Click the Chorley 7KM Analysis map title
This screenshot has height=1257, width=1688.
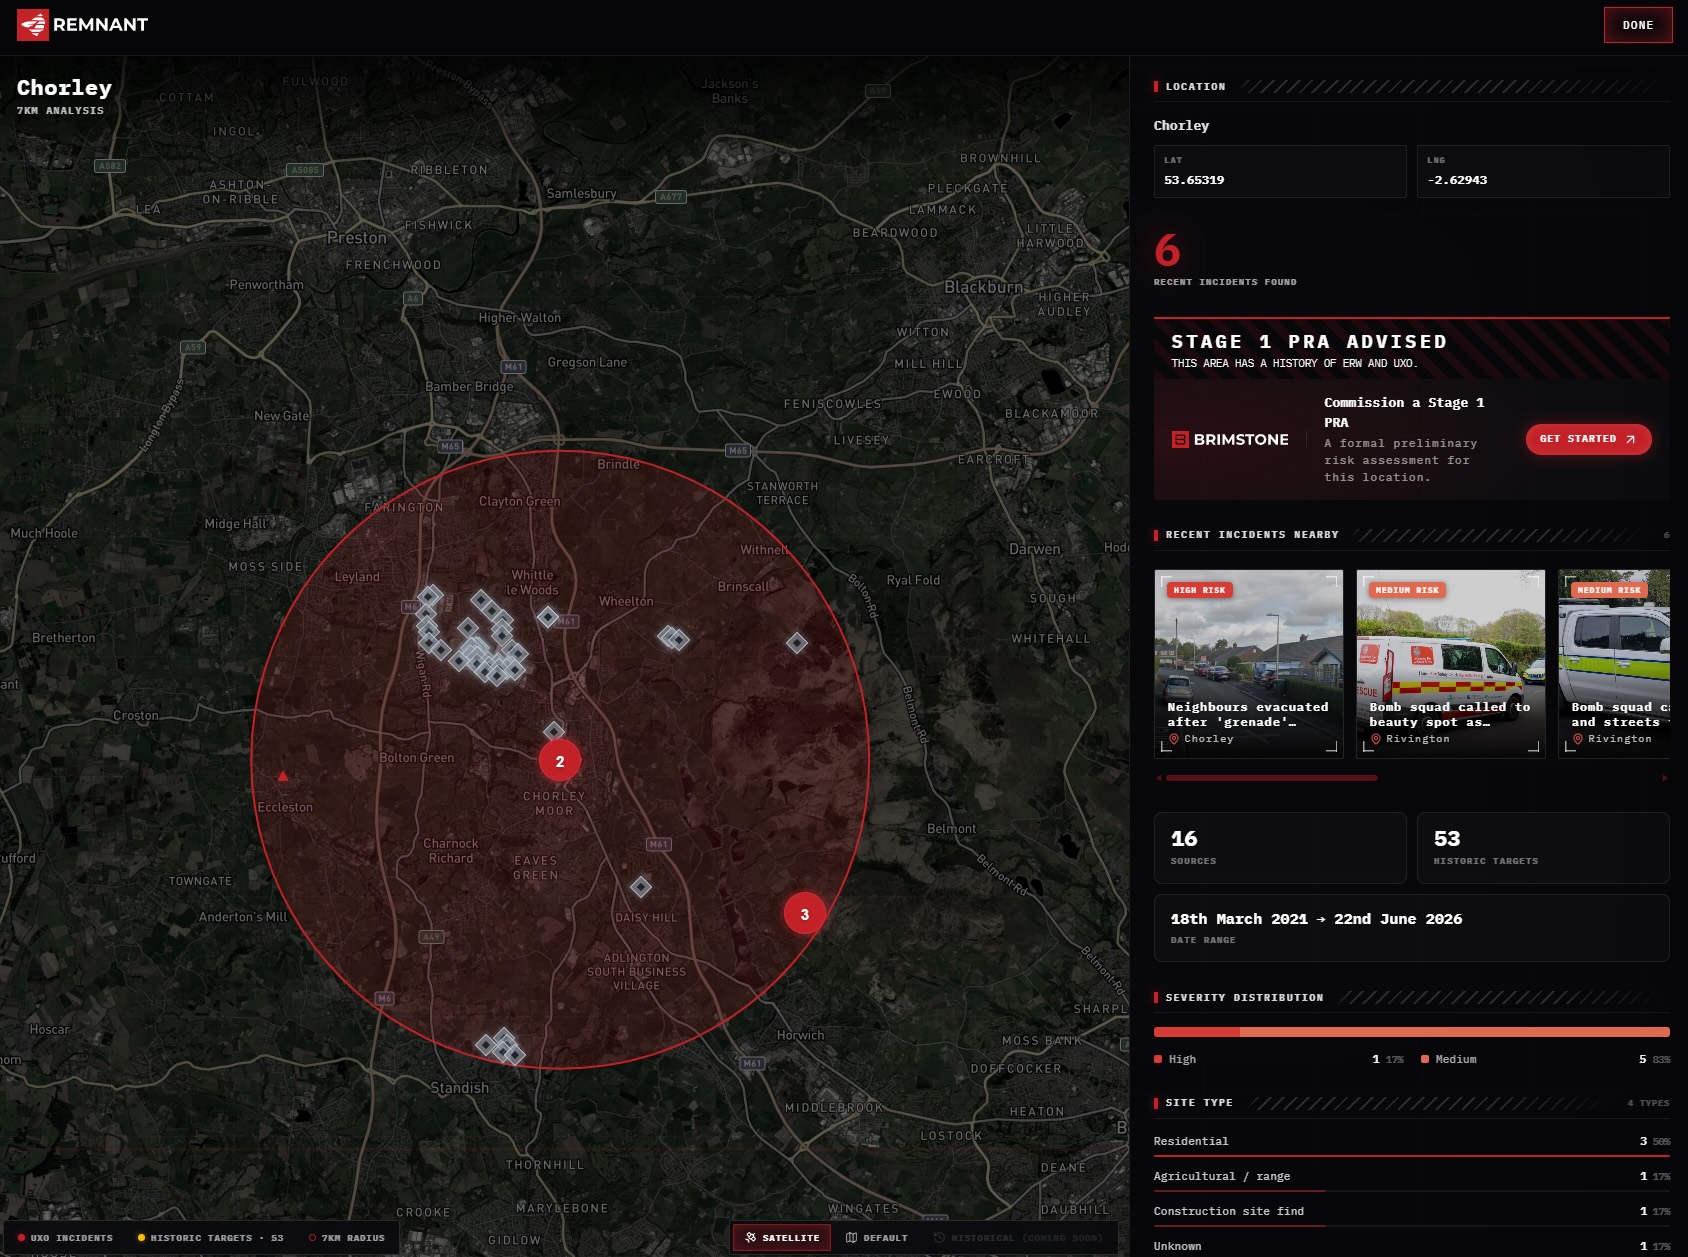(x=64, y=96)
